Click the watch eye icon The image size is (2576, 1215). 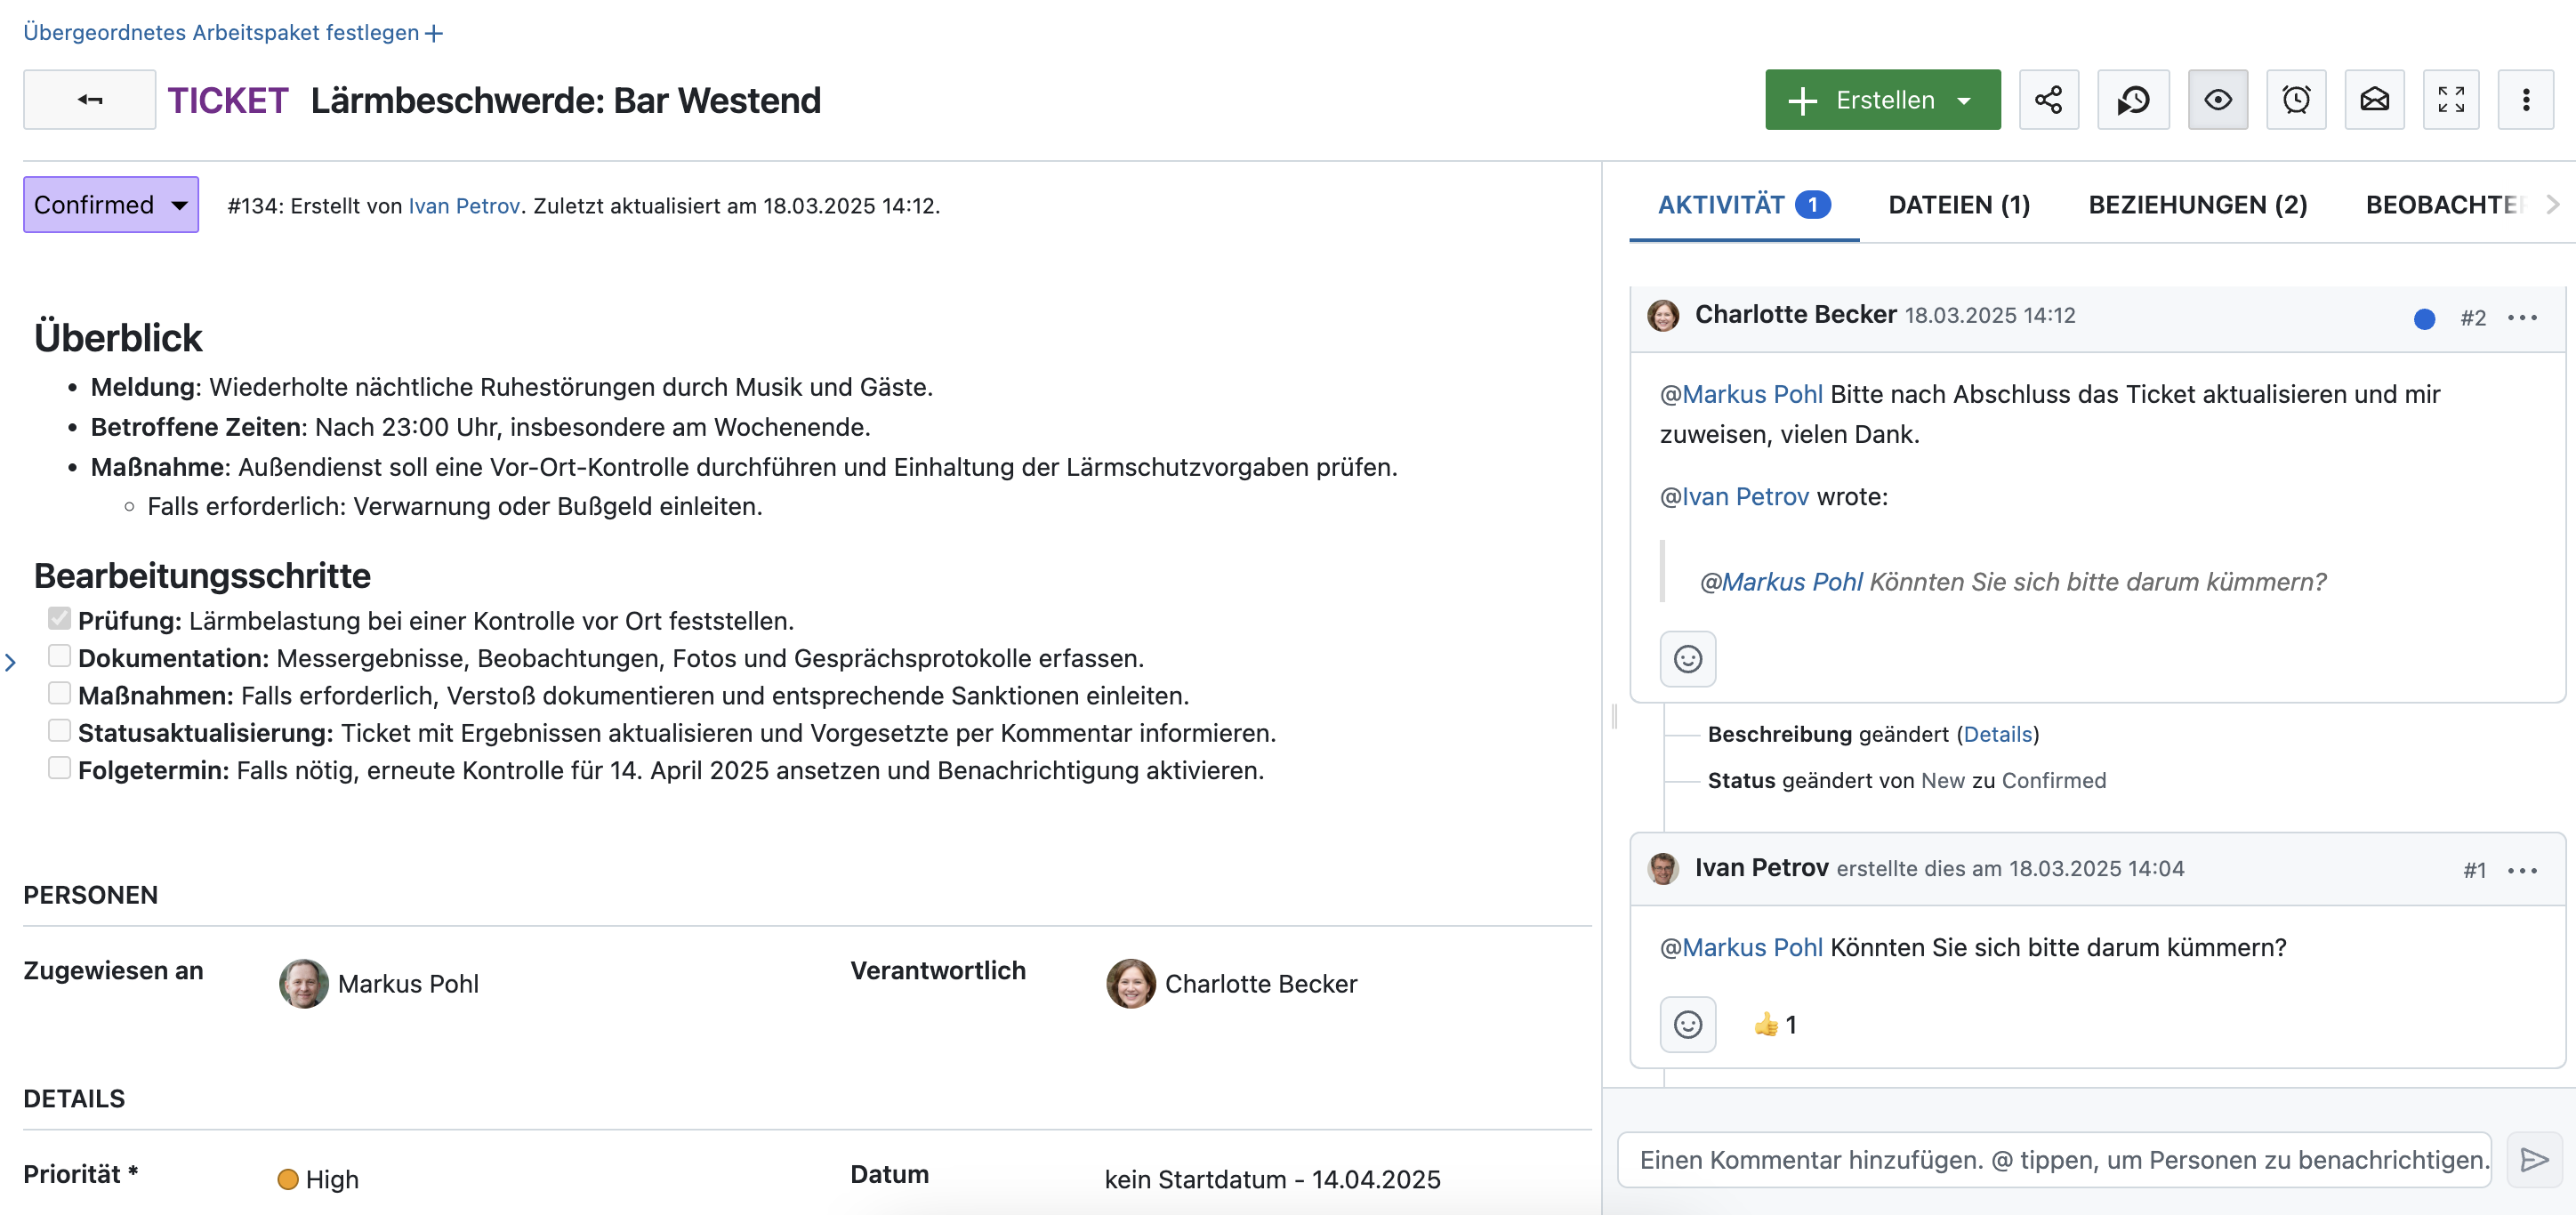pos(2218,99)
